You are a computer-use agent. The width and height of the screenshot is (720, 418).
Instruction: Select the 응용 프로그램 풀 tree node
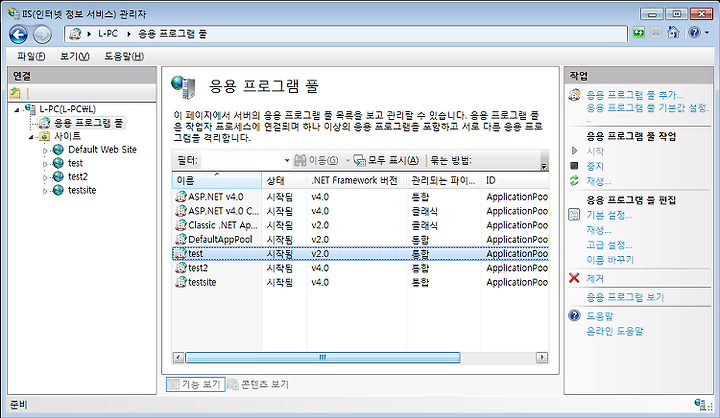(83, 123)
